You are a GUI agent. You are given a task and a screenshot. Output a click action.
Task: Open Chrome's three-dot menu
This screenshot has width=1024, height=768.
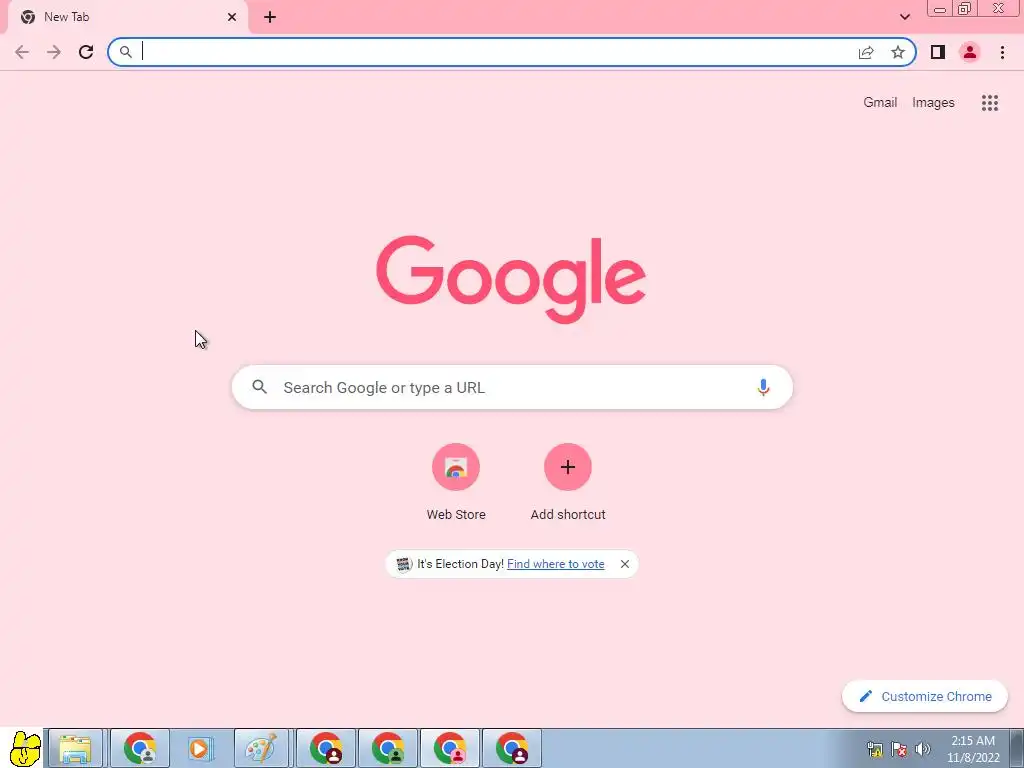[1002, 52]
